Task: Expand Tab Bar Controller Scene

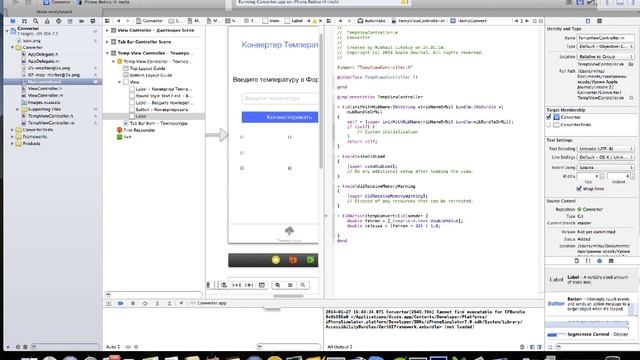Action: 107,42
